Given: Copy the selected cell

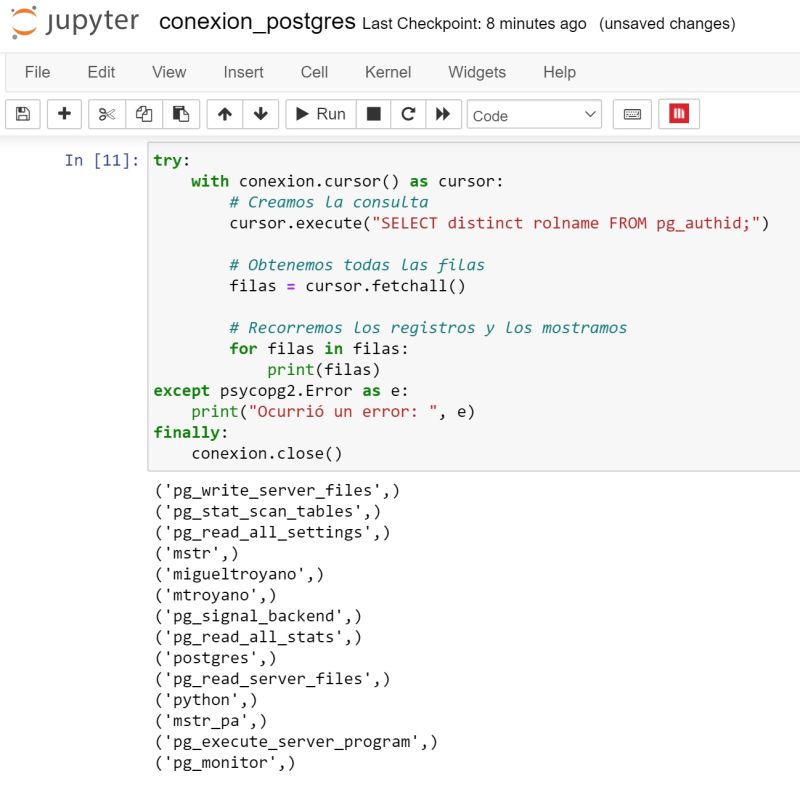Looking at the screenshot, I should click(143, 113).
